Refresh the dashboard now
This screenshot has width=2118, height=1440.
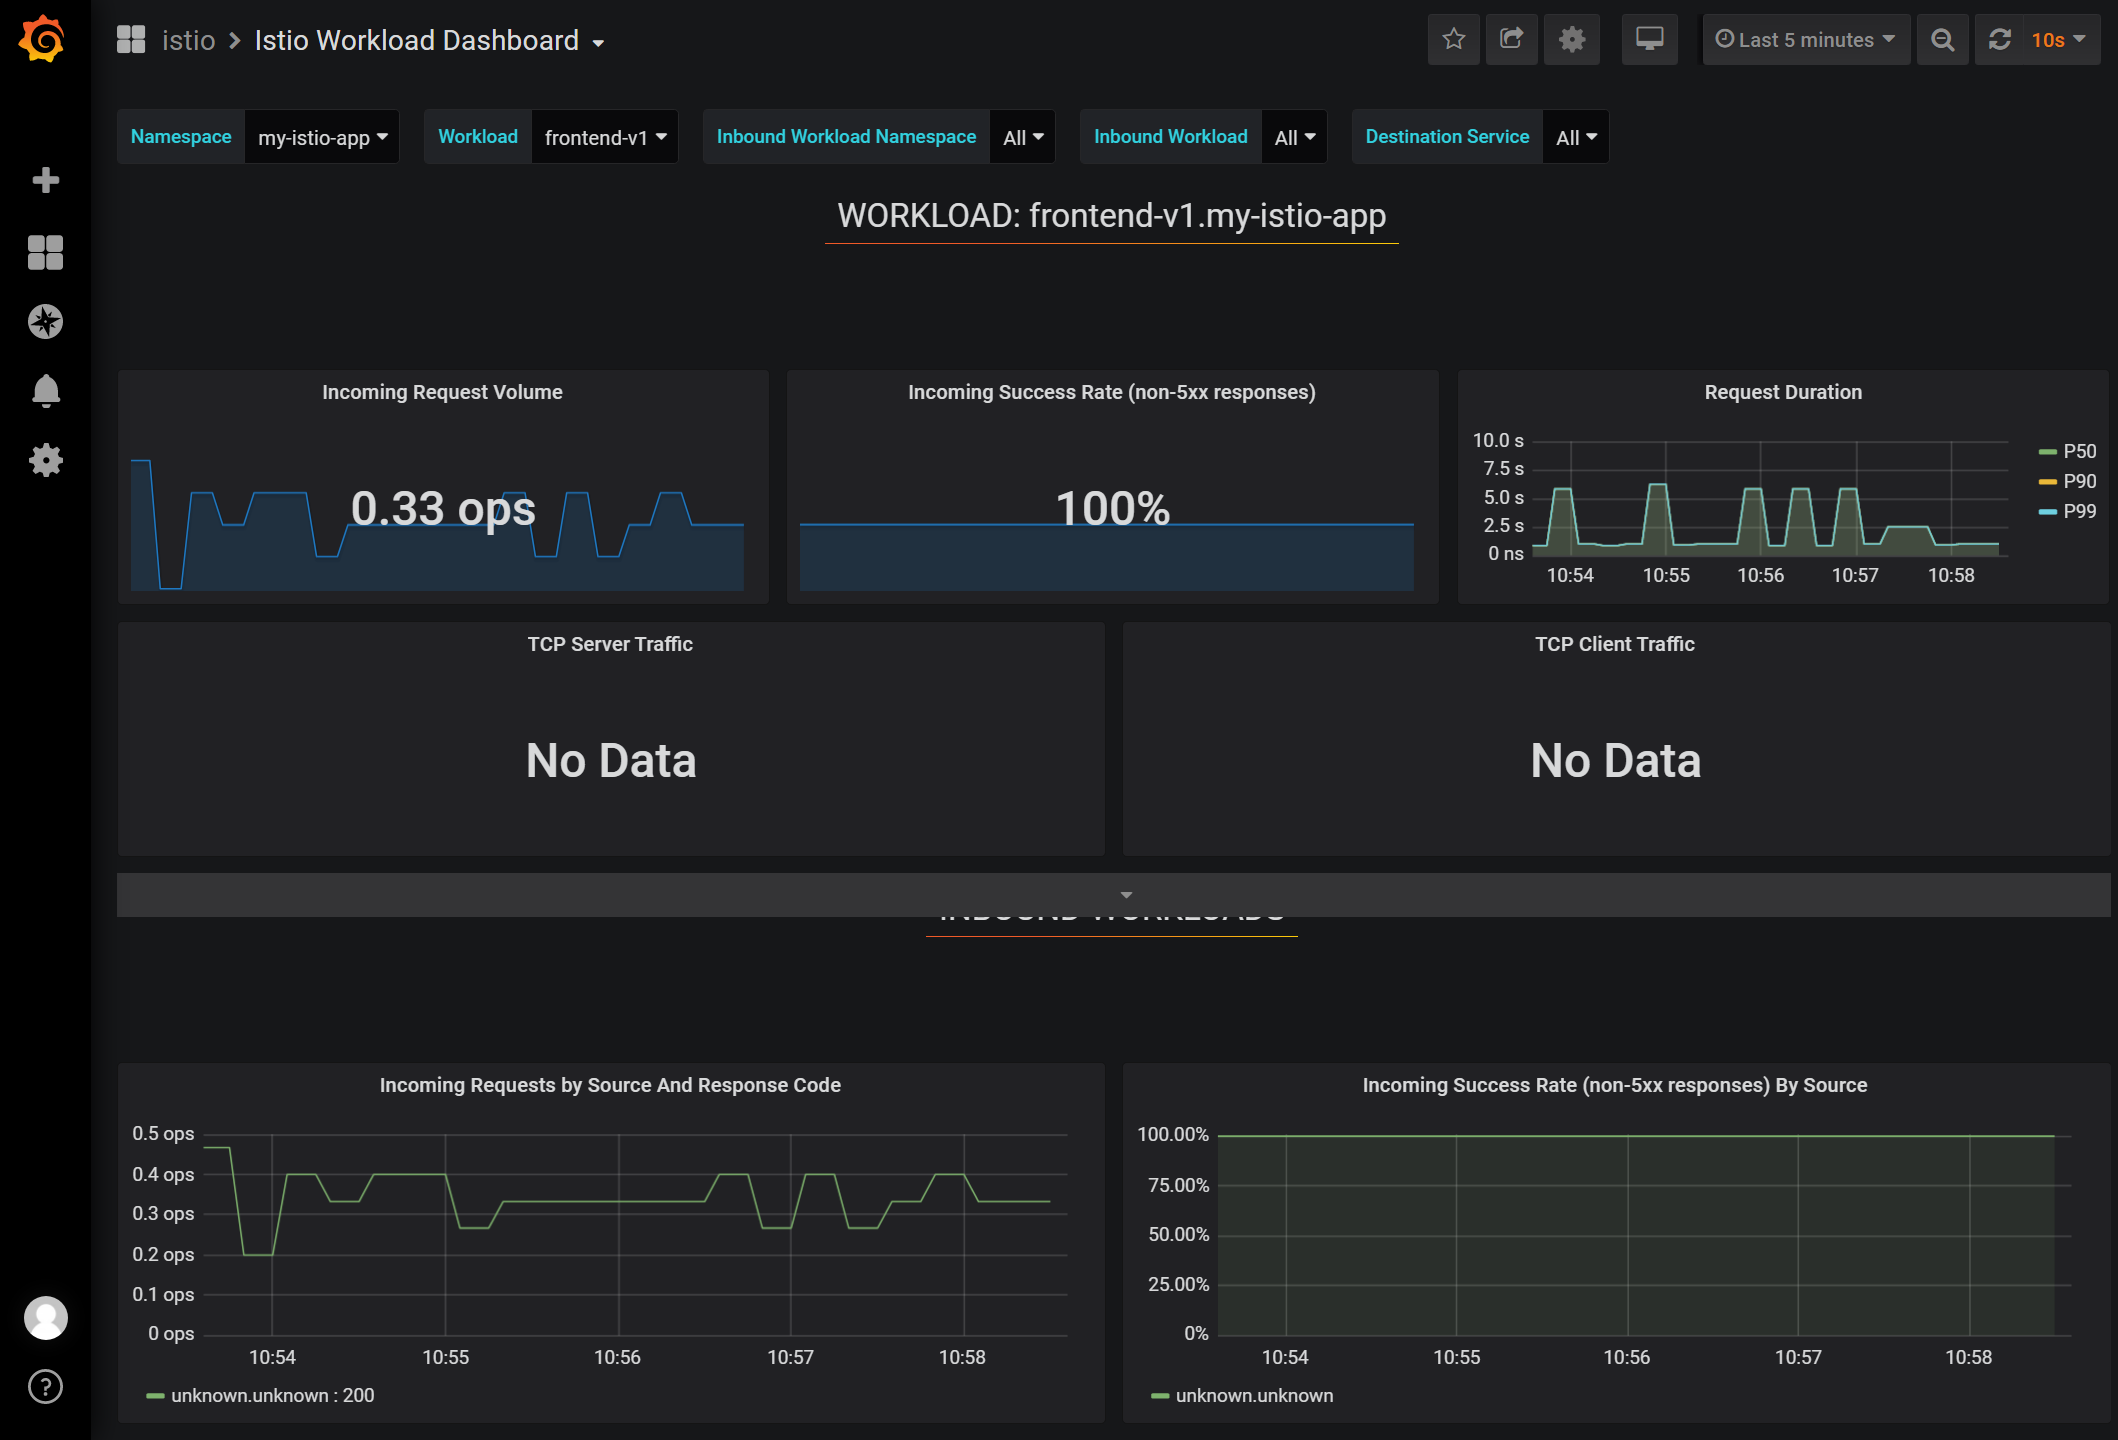[1999, 40]
